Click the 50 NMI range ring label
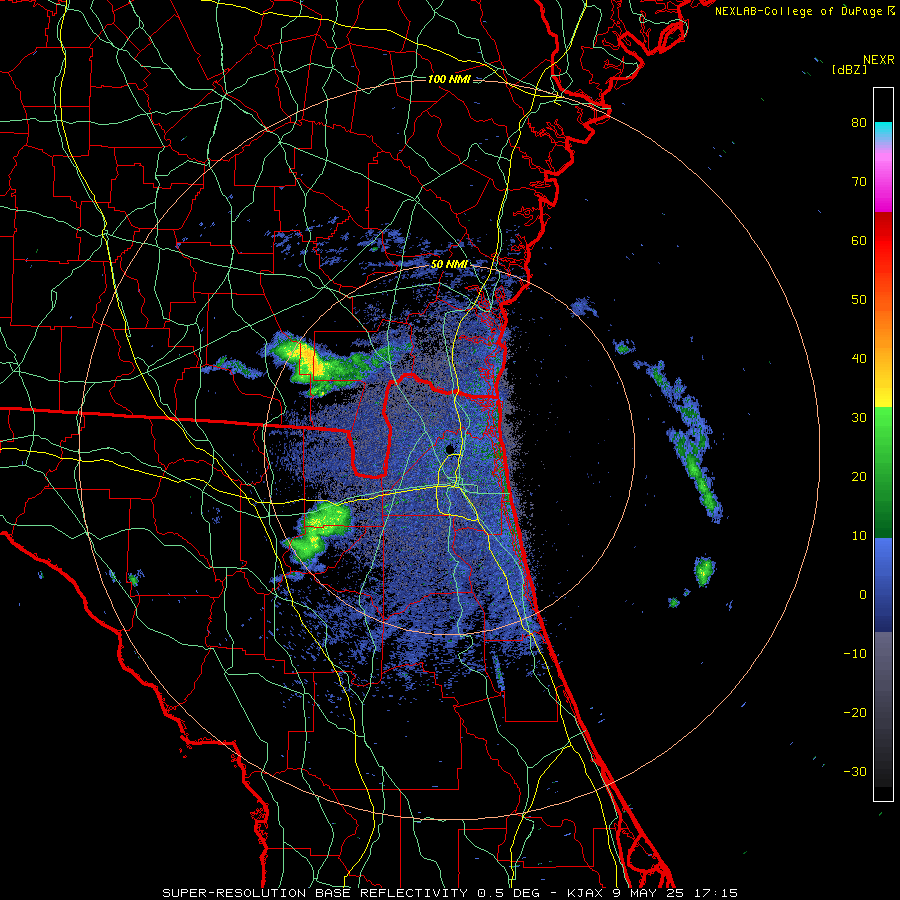The image size is (900, 900). tap(449, 265)
